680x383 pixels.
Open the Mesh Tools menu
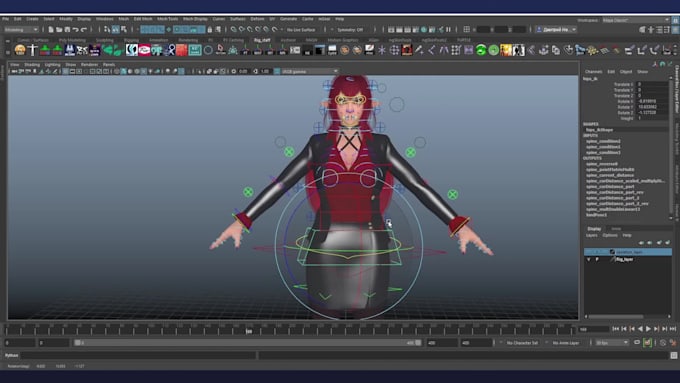pos(167,19)
